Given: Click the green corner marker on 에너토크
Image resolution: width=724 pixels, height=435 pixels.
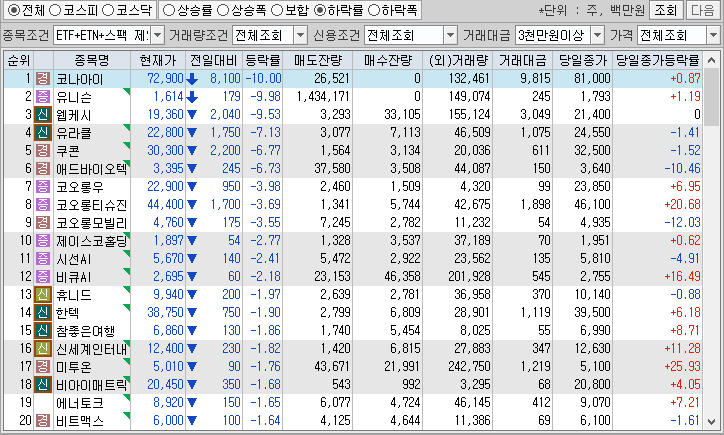Looking at the screenshot, I should click(x=127, y=398).
